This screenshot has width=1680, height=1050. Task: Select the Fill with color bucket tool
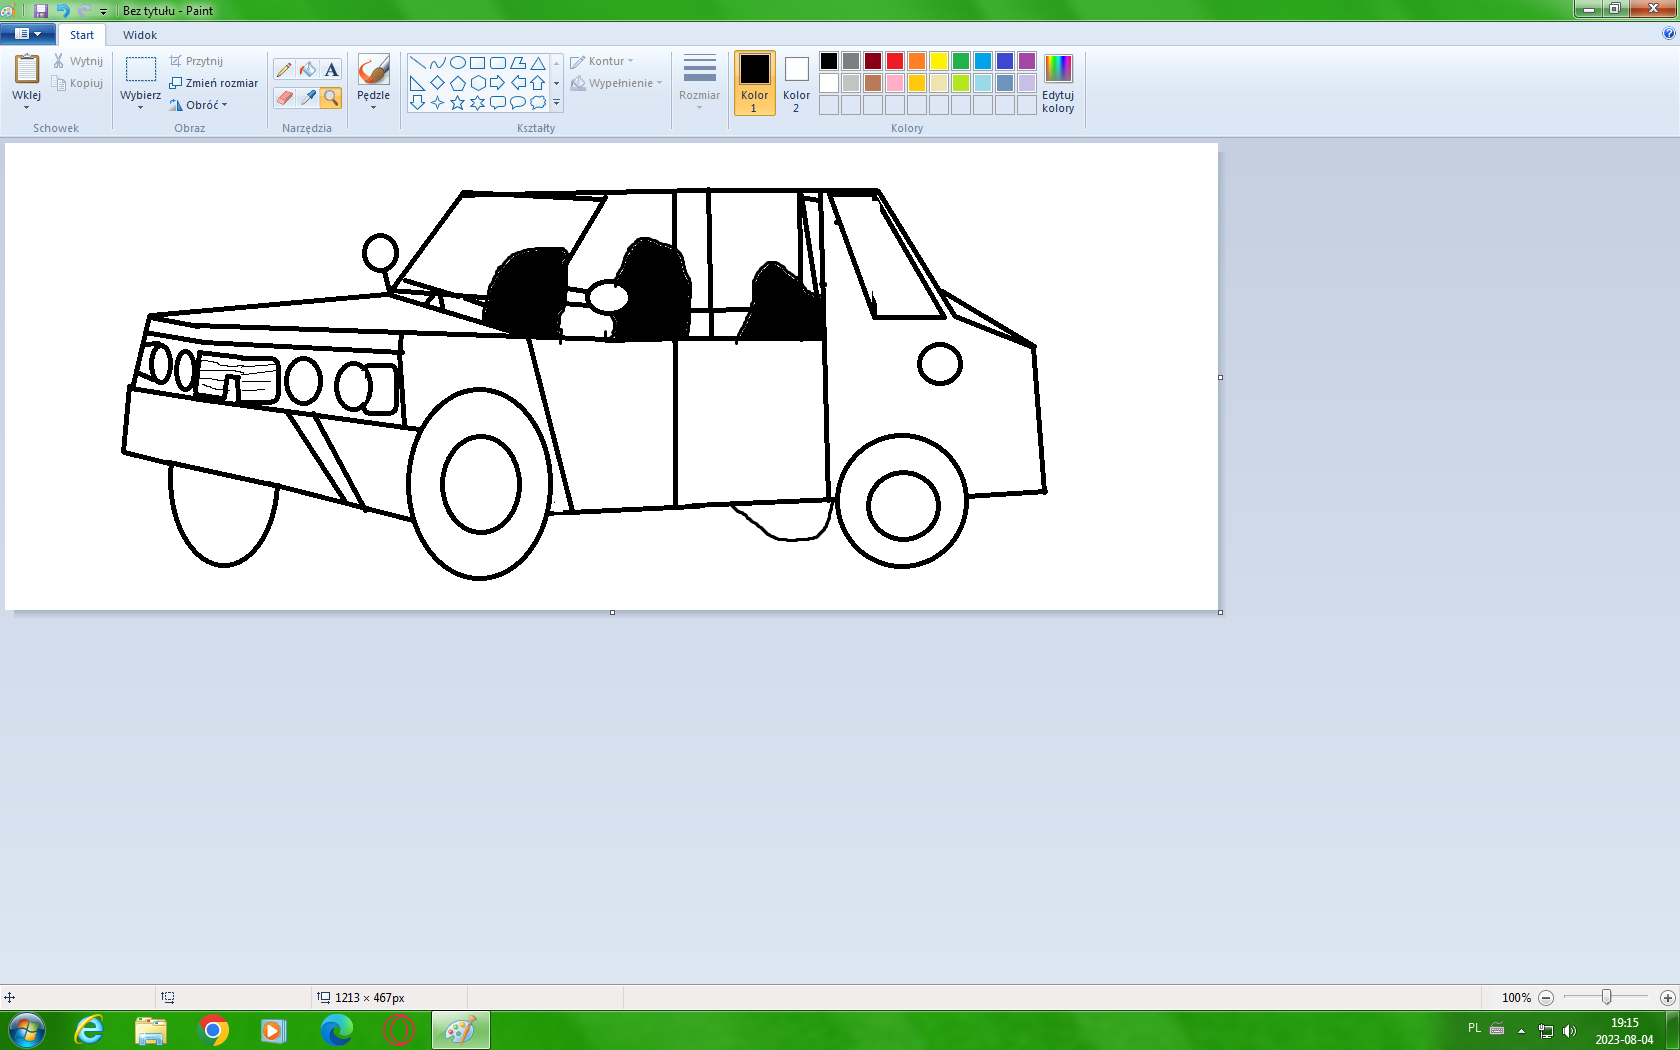(308, 69)
